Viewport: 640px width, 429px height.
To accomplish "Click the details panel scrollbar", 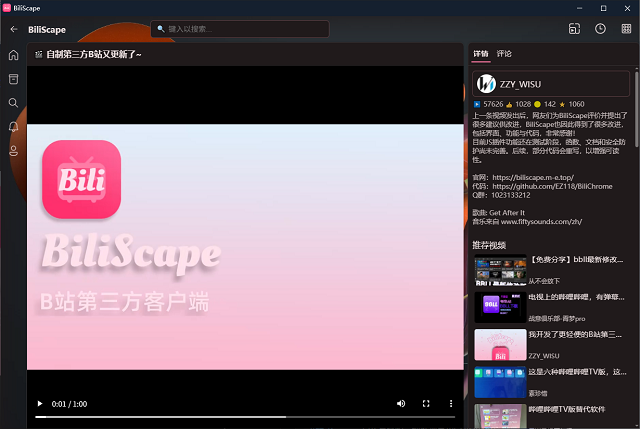I will click(636, 108).
